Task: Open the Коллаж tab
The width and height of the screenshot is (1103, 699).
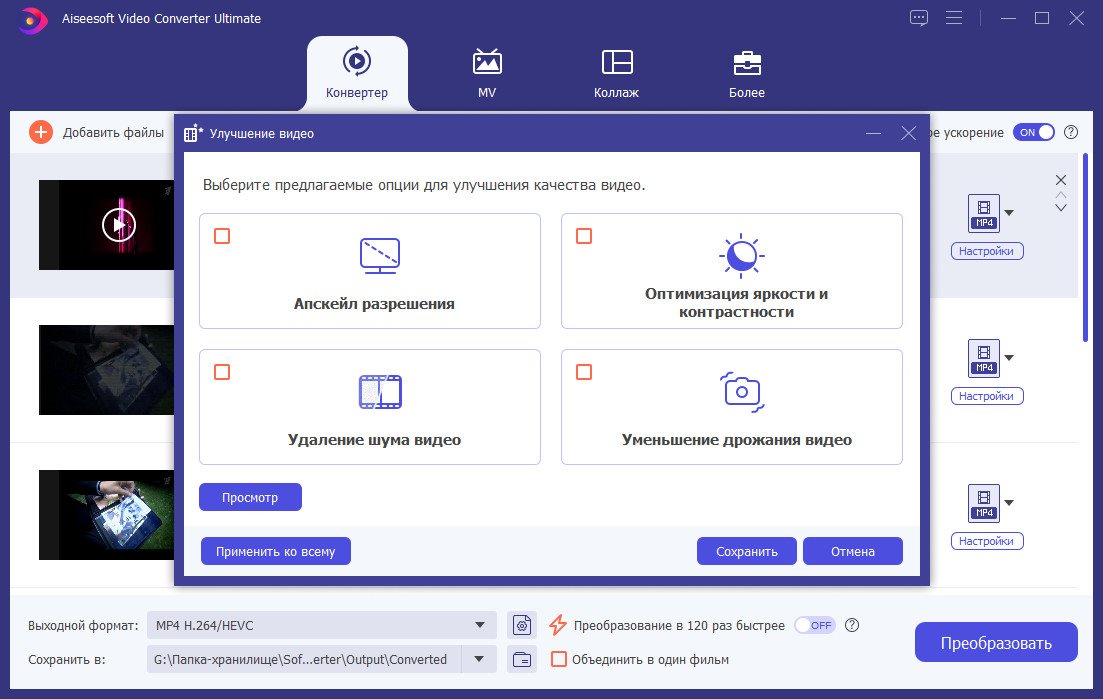Action: [x=616, y=73]
